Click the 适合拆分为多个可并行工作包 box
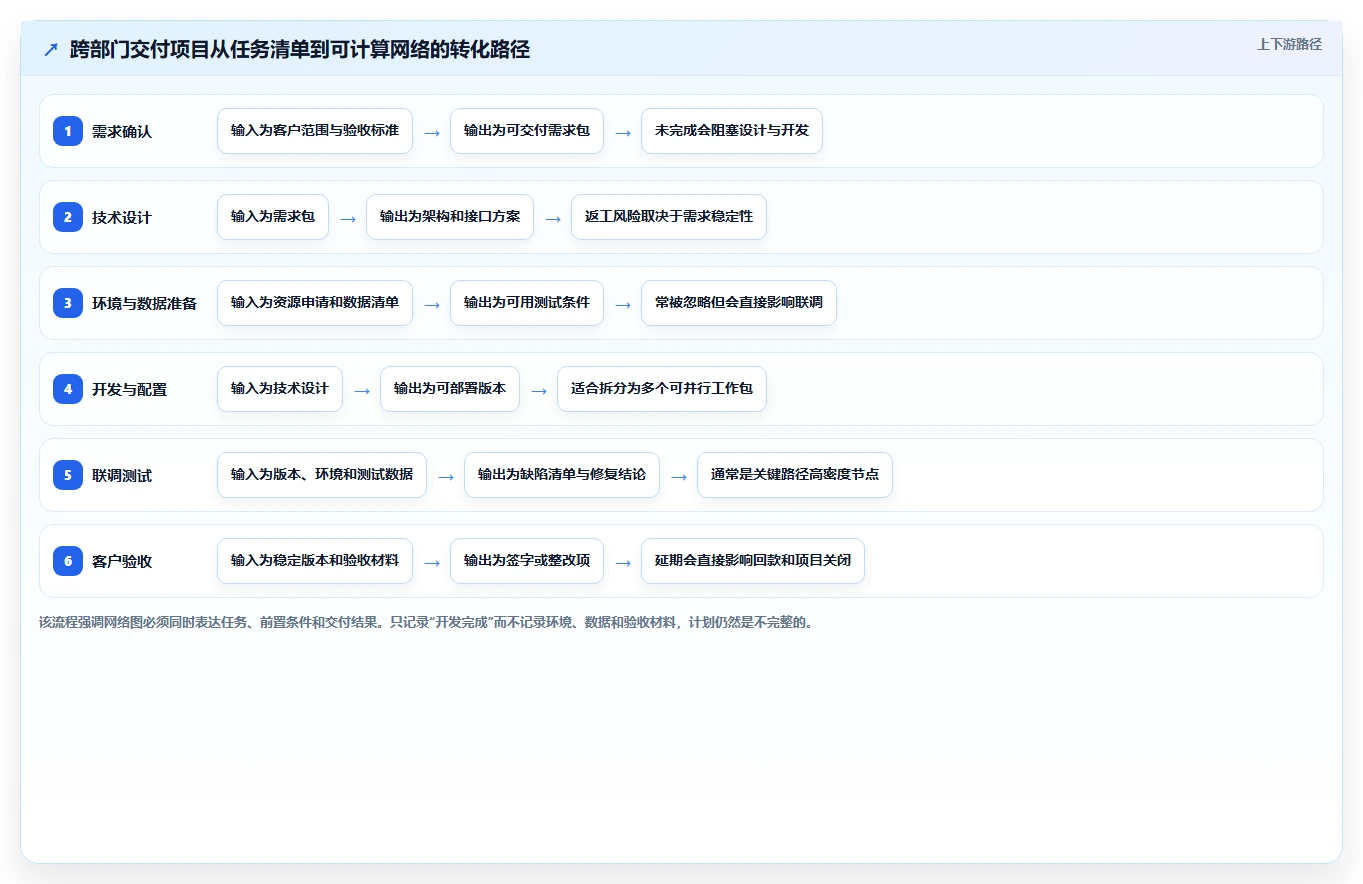Image resolution: width=1363 pixels, height=884 pixels. point(662,389)
